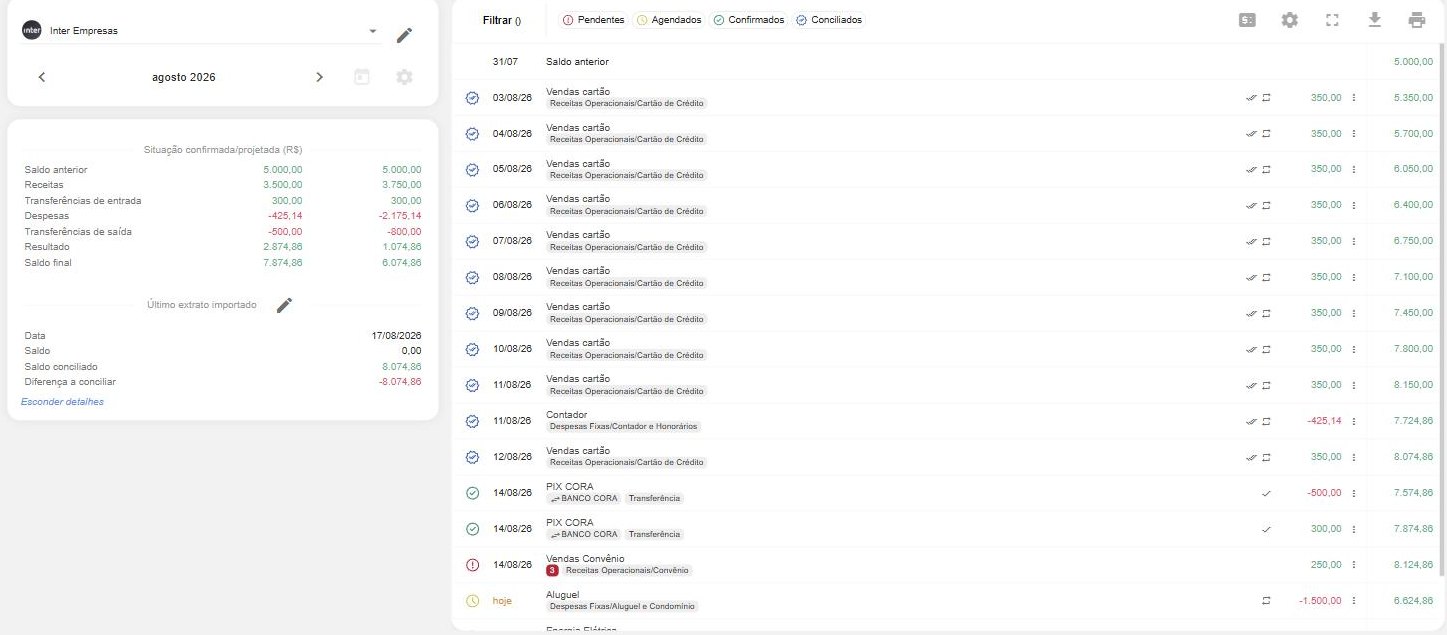Click the pending alert icon on Vendas Convênio
This screenshot has width=1447, height=635.
click(x=472, y=565)
